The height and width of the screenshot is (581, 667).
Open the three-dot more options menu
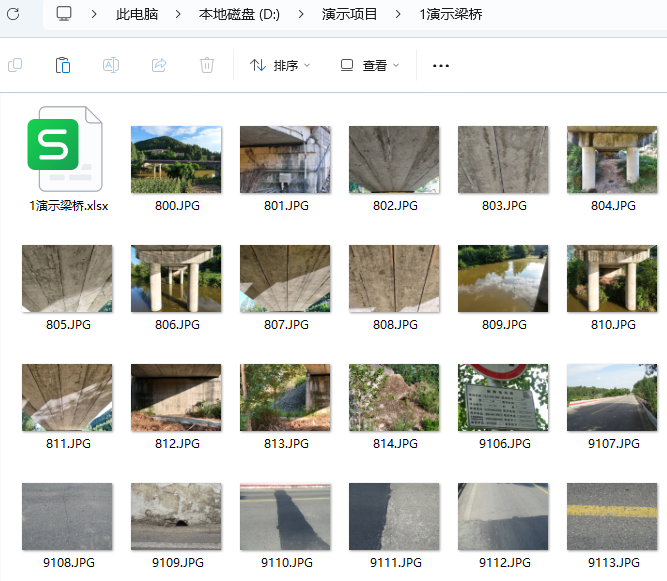coord(441,66)
